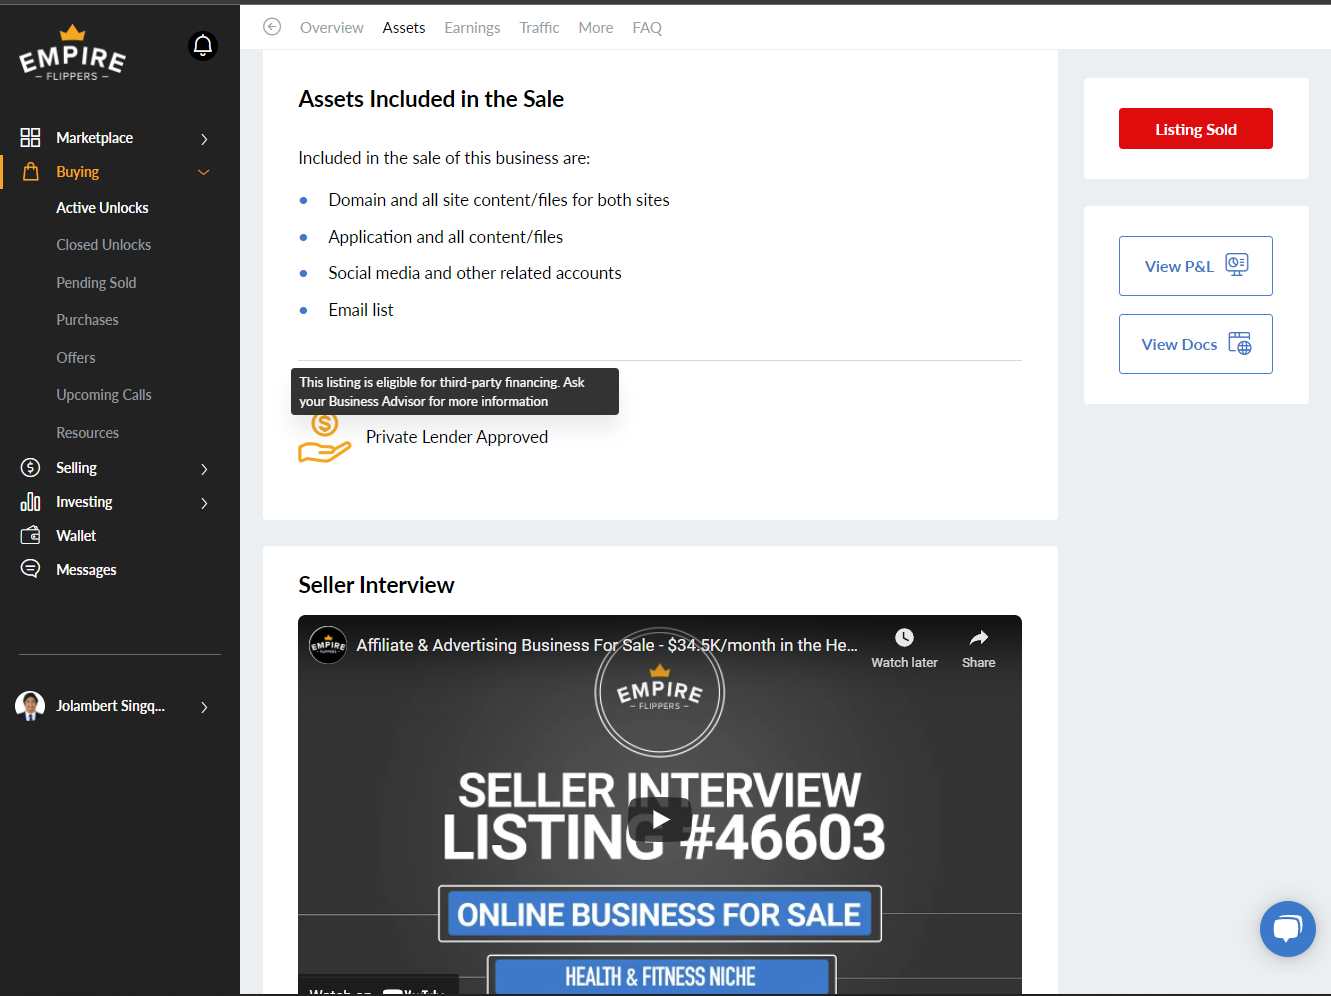Select Selling label in sidebar

pyautogui.click(x=76, y=468)
